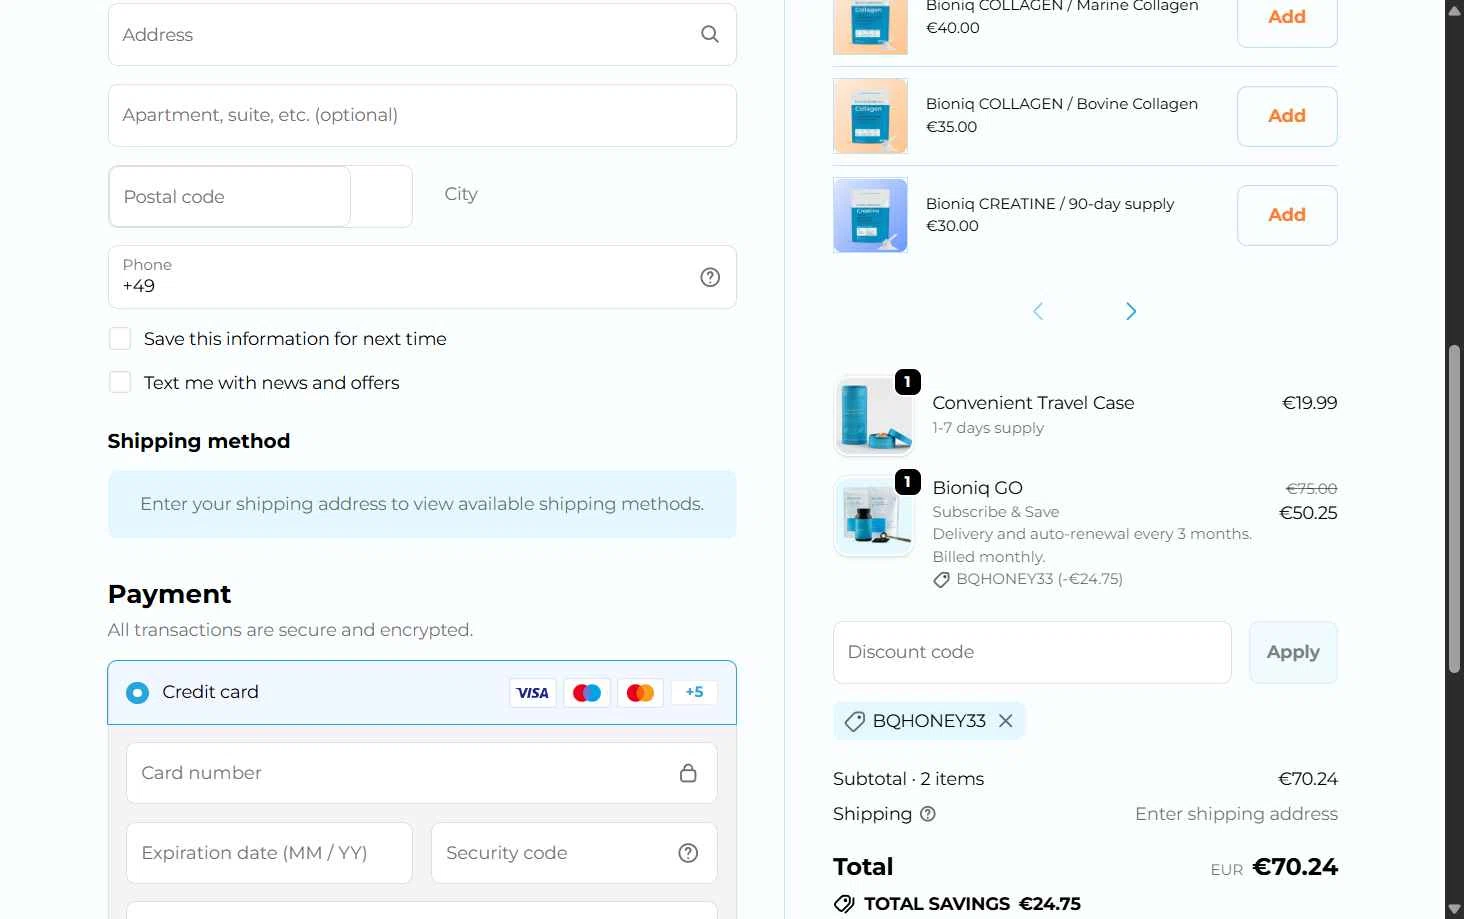Add Bovine Collagen to the order
Viewport: 1464px width, 919px height.
pyautogui.click(x=1287, y=116)
